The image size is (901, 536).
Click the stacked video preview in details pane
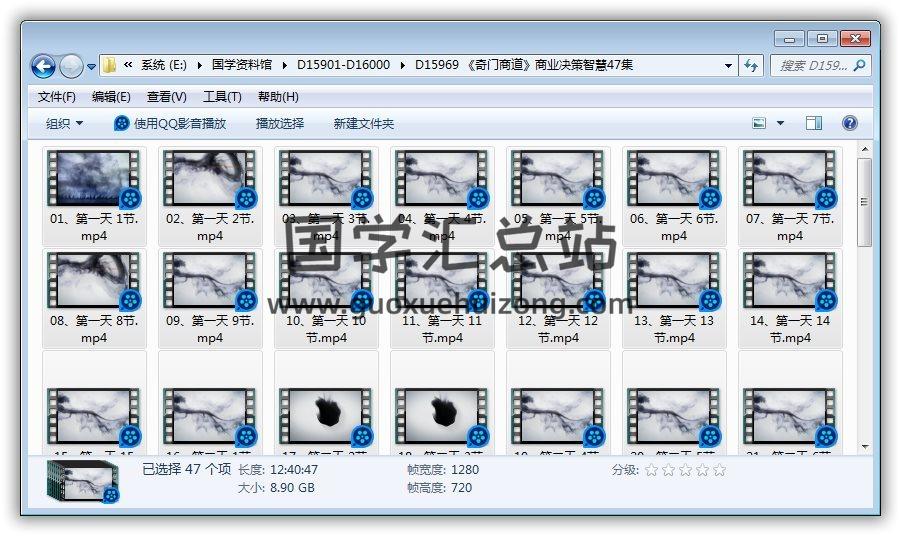point(83,483)
